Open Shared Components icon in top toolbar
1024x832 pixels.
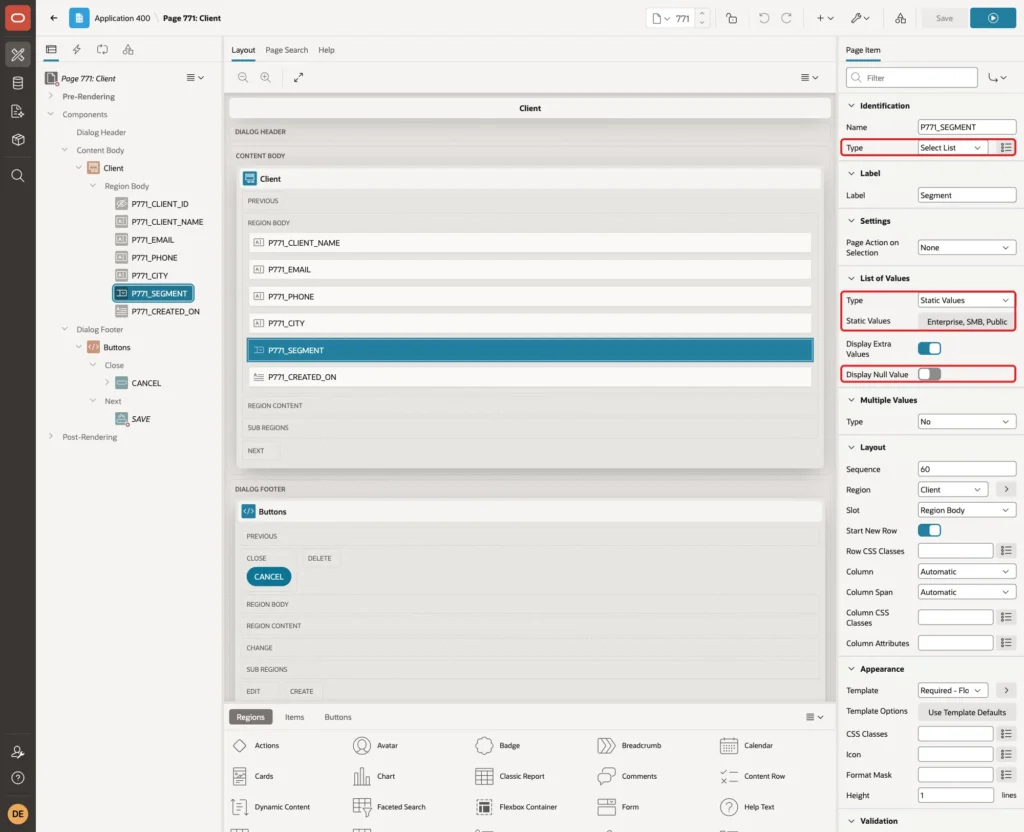[901, 18]
